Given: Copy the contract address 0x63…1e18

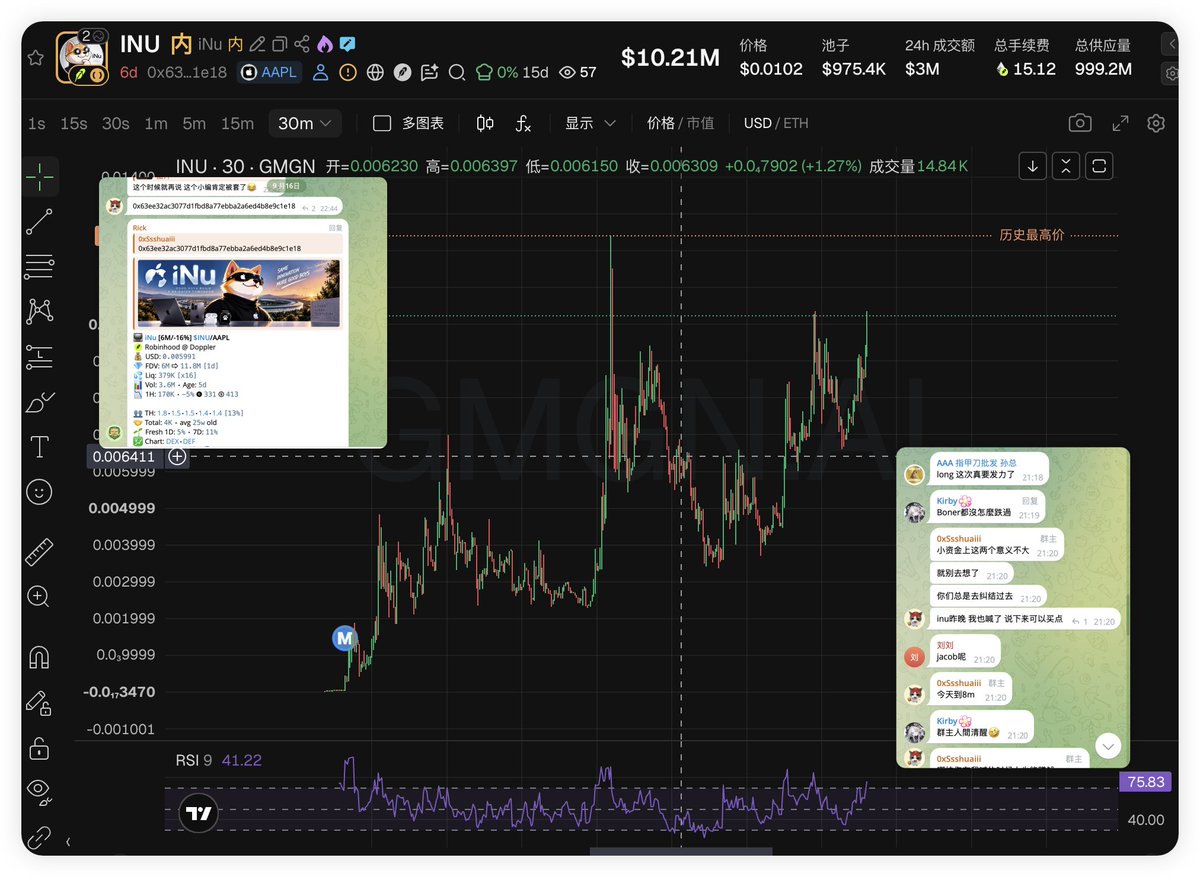Looking at the screenshot, I should pyautogui.click(x=187, y=72).
